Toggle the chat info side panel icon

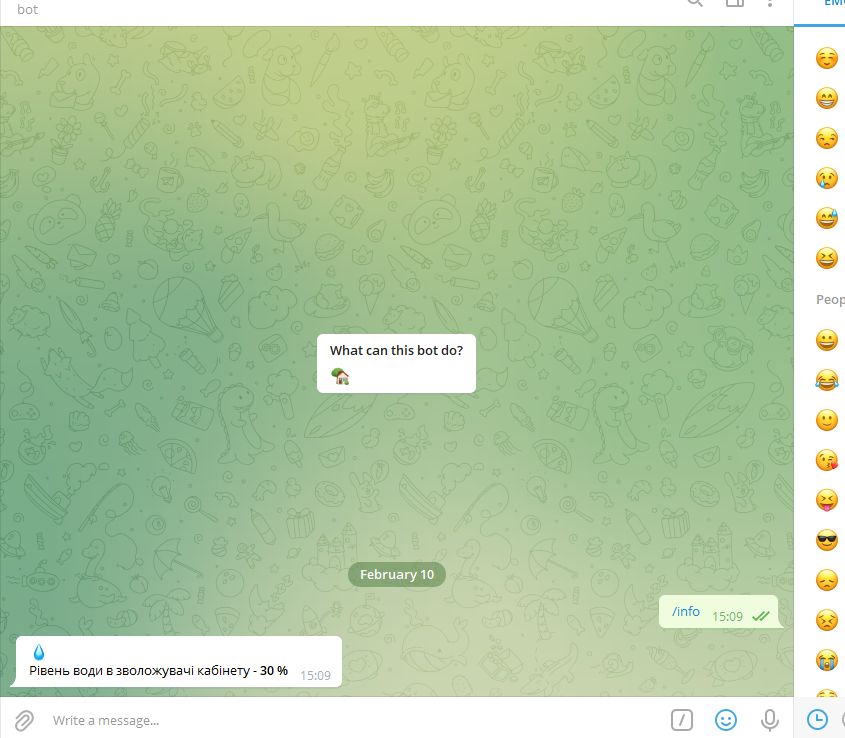(x=735, y=3)
